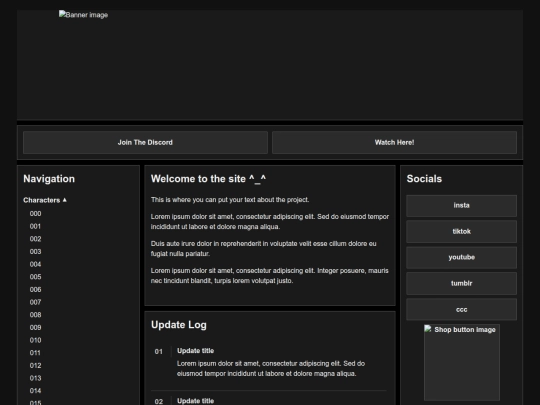Open character 006 link
This screenshot has width=540, height=405.
click(35, 290)
